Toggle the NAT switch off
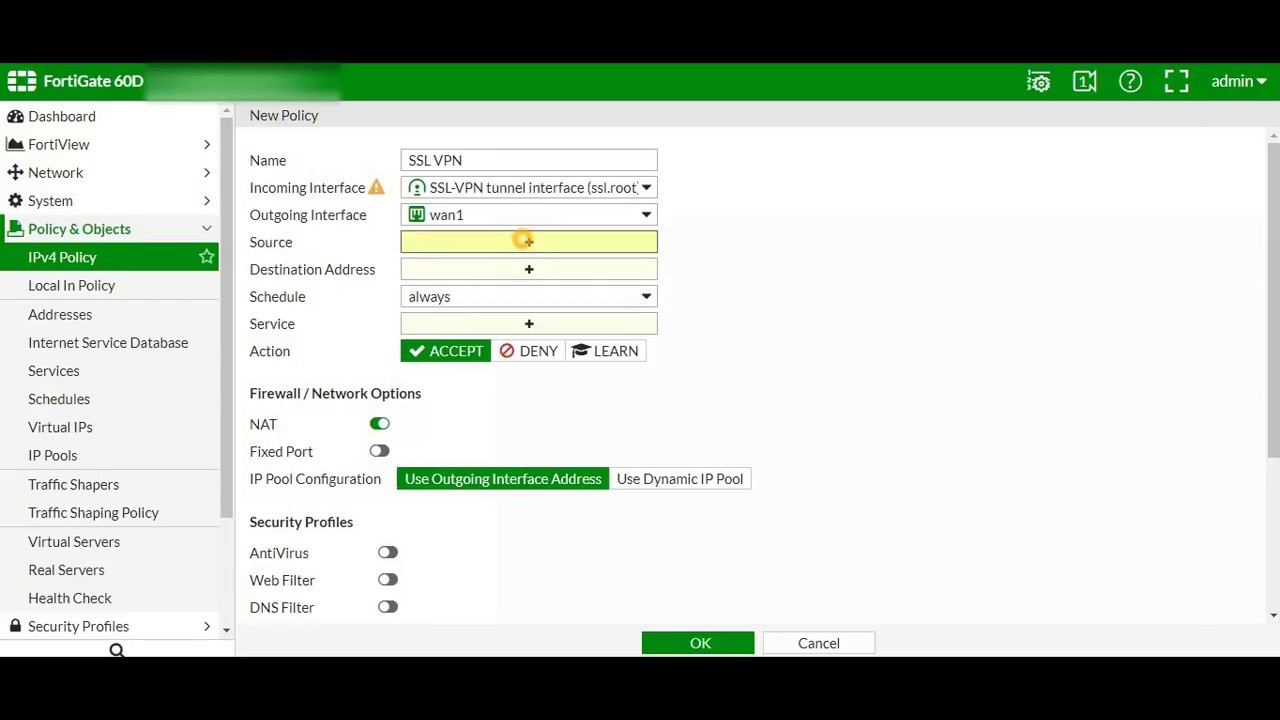The width and height of the screenshot is (1280, 720). tap(379, 424)
